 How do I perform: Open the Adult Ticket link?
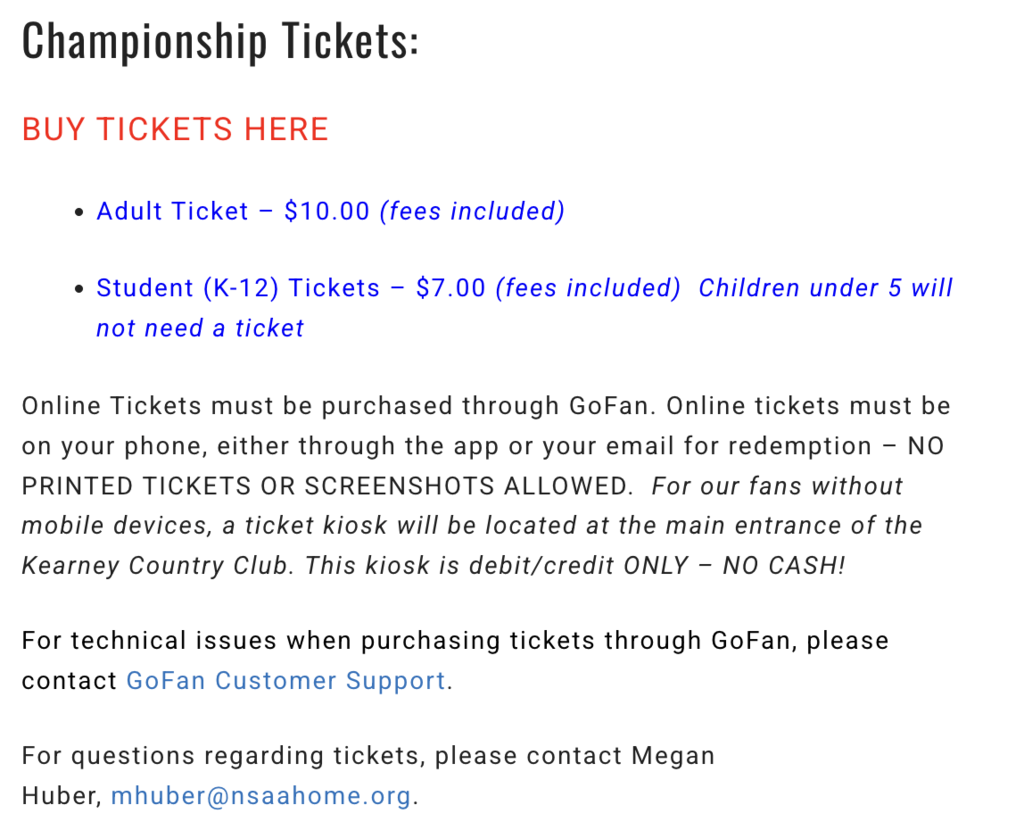(x=172, y=212)
